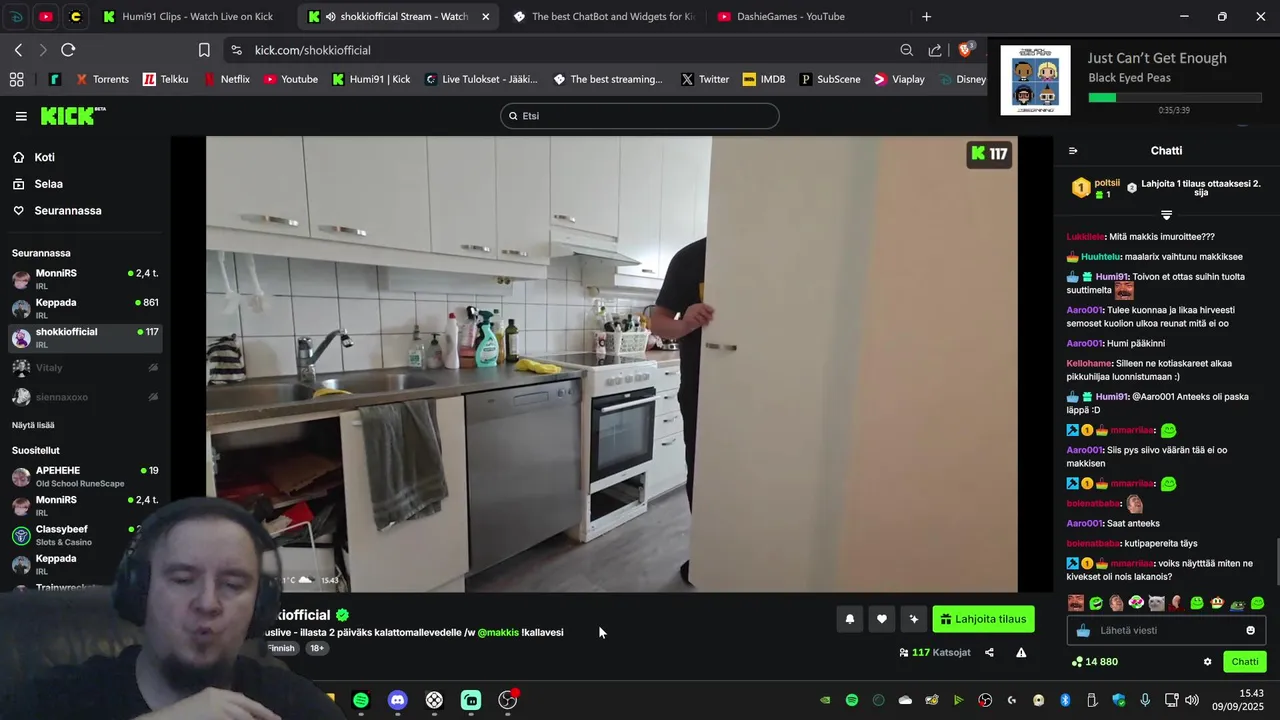Open Spotify from taskbar
Viewport: 1280px width, 720px height.
[x=361, y=700]
